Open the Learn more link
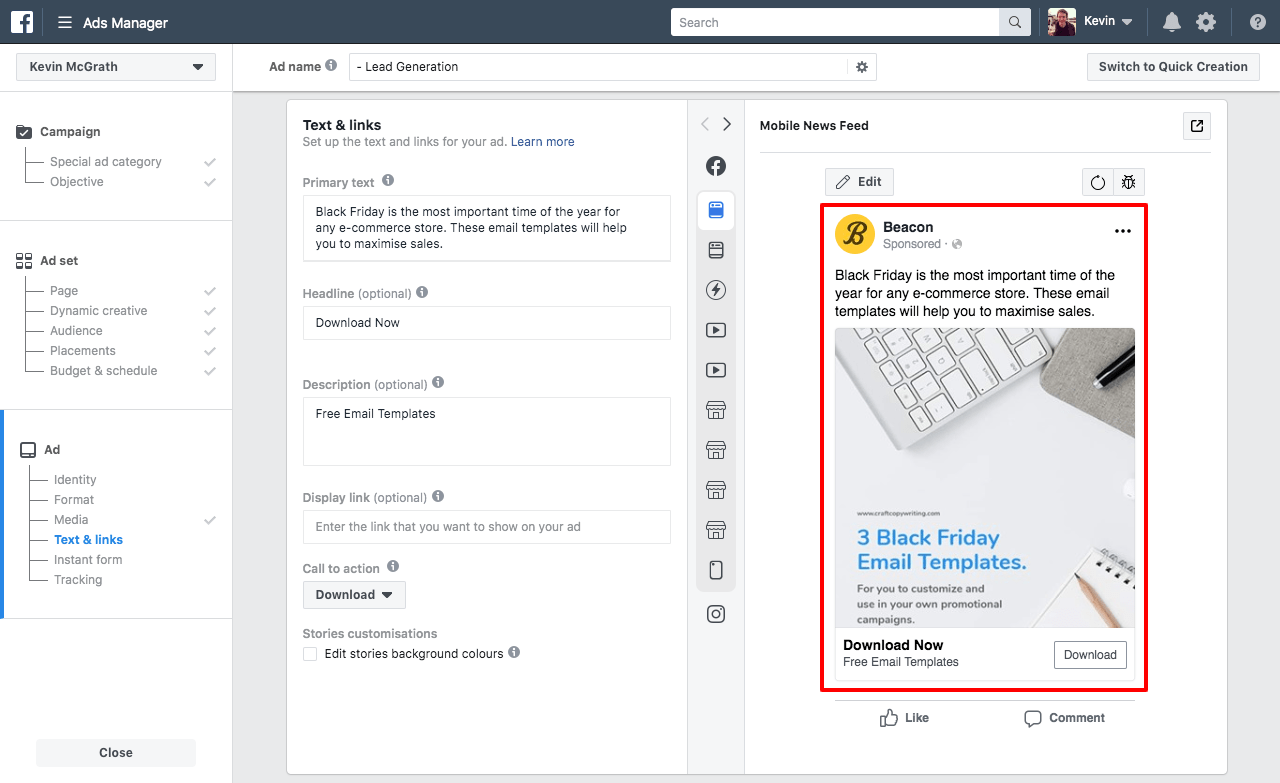Screen dimensions: 1280x783 542,141
